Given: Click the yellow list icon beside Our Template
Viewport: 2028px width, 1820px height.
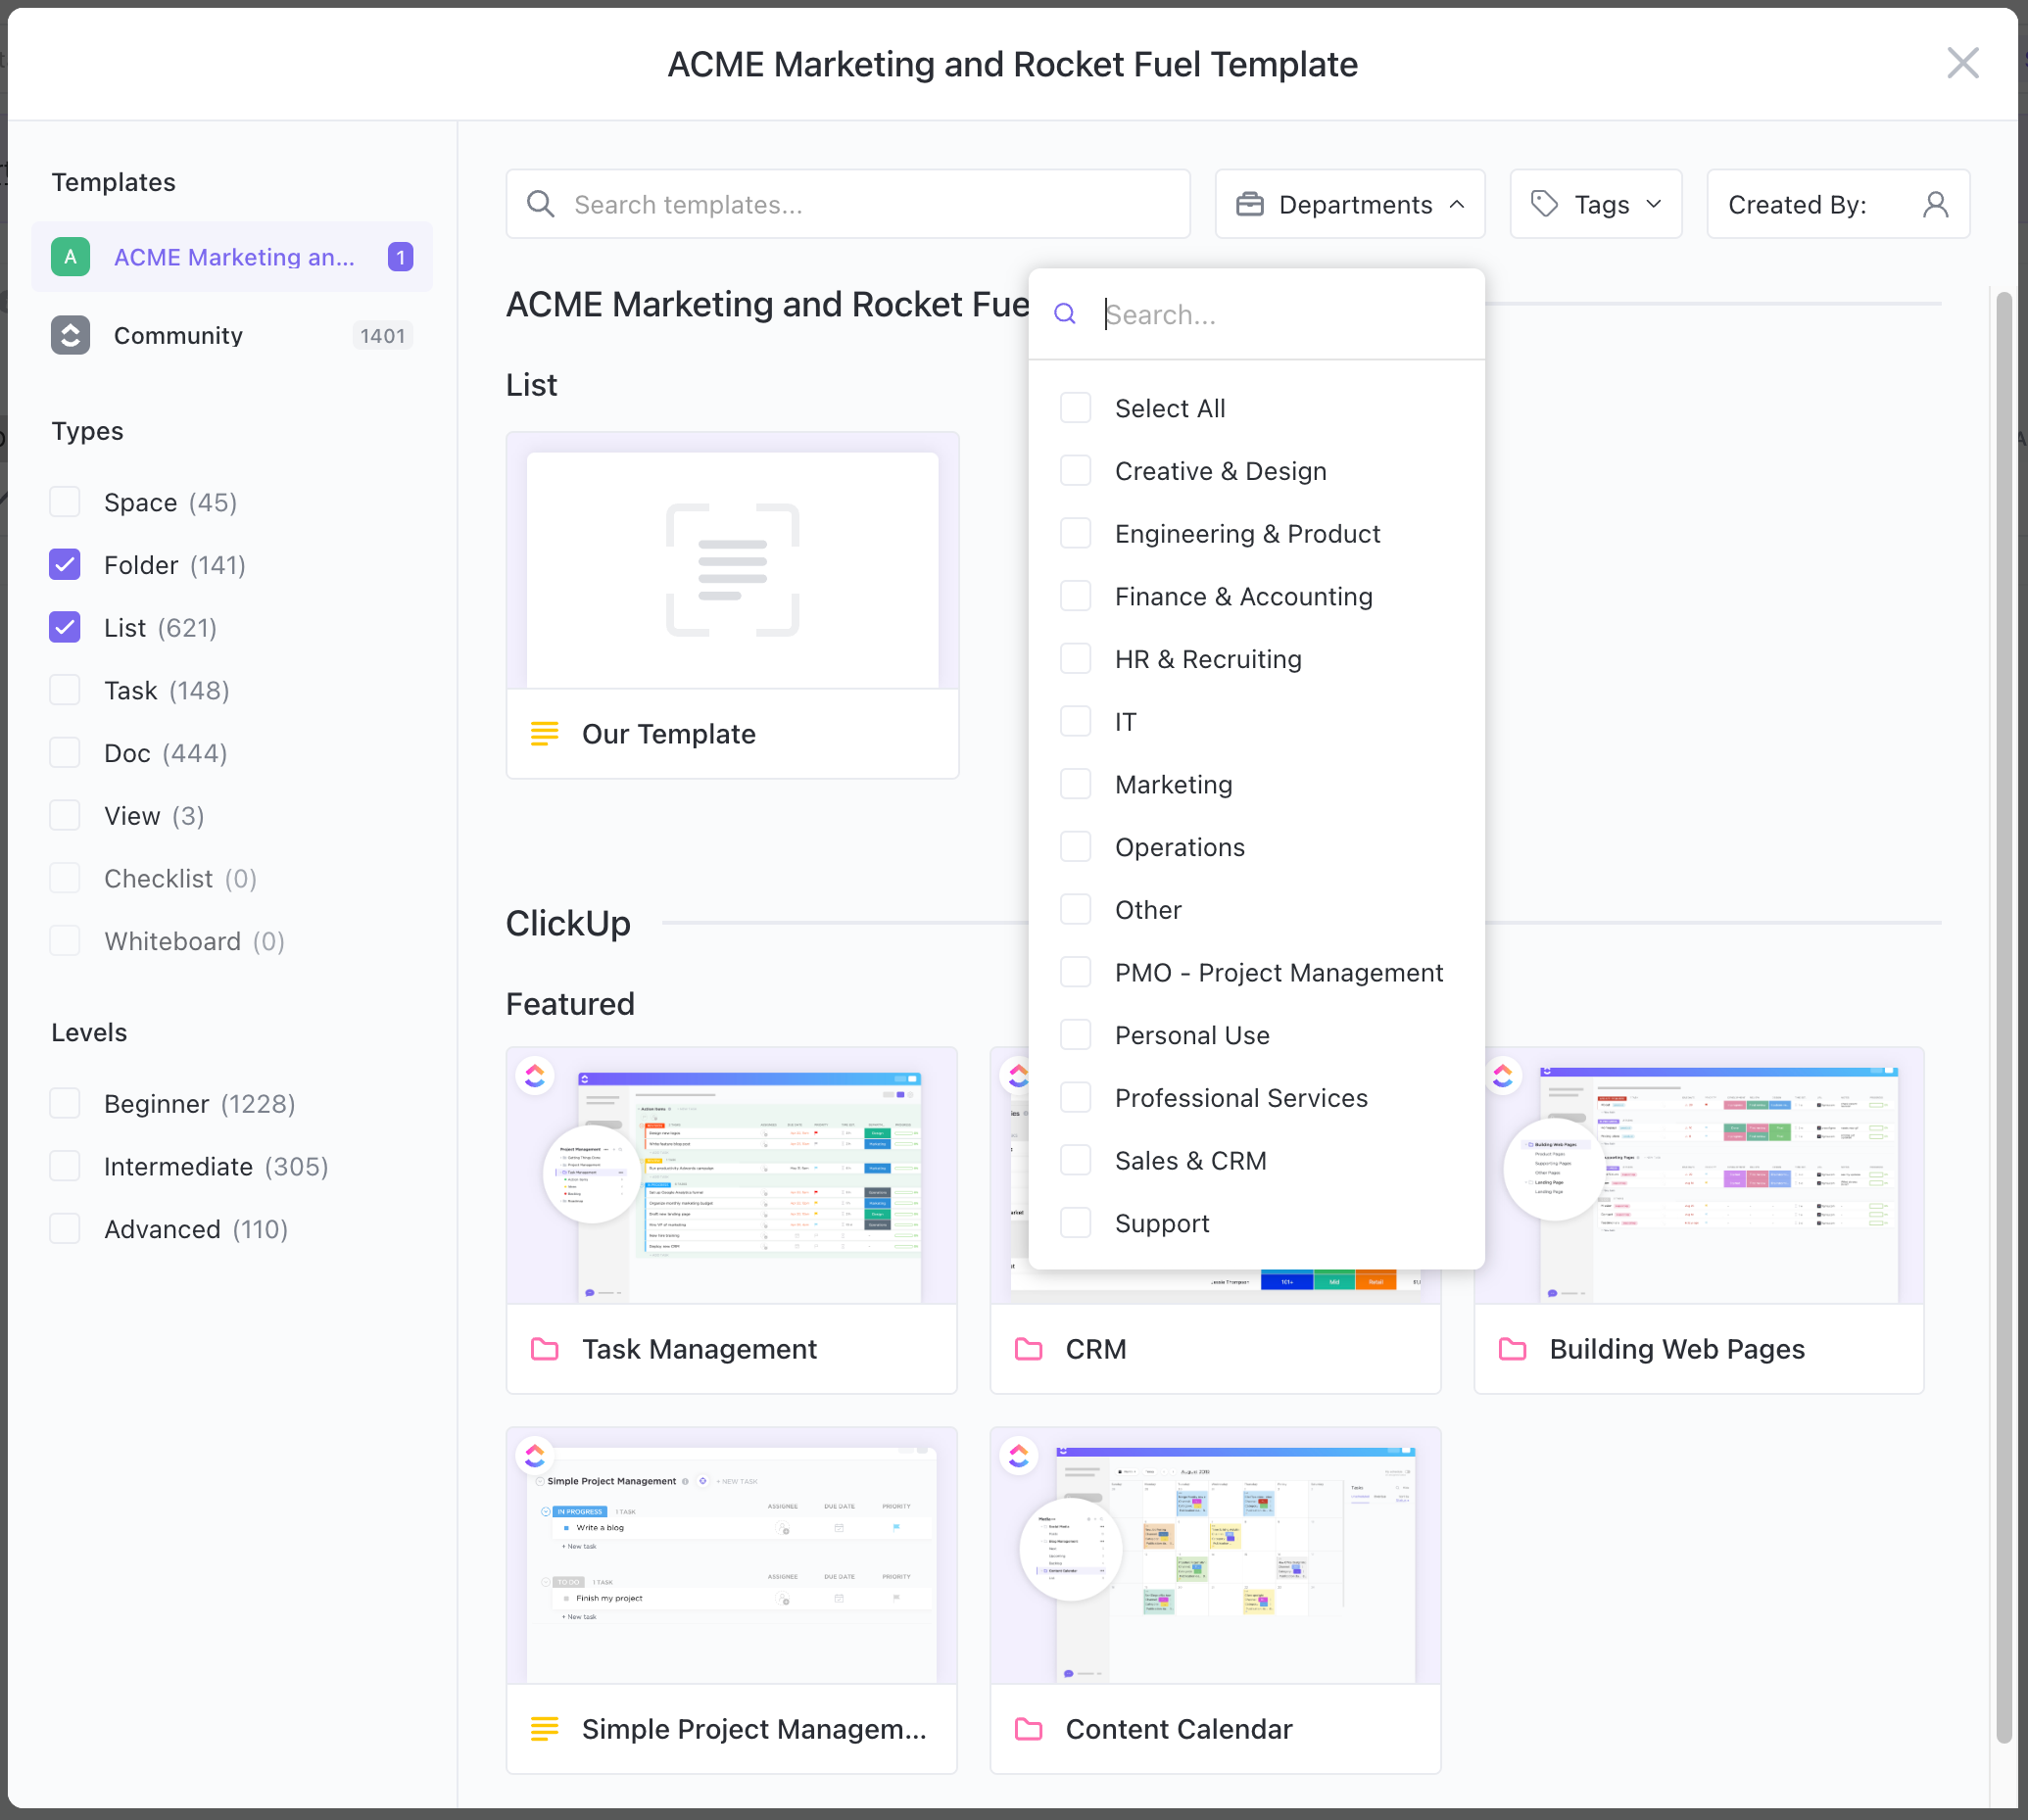Looking at the screenshot, I should [x=544, y=734].
